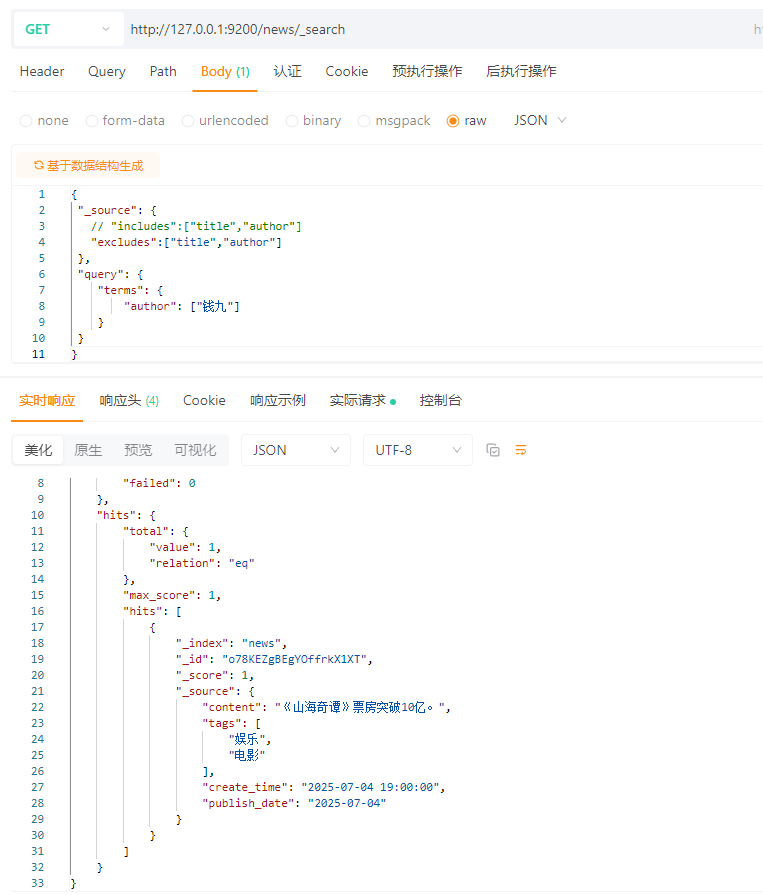
Task: Select the urlencoded radio button
Action: pos(188,121)
